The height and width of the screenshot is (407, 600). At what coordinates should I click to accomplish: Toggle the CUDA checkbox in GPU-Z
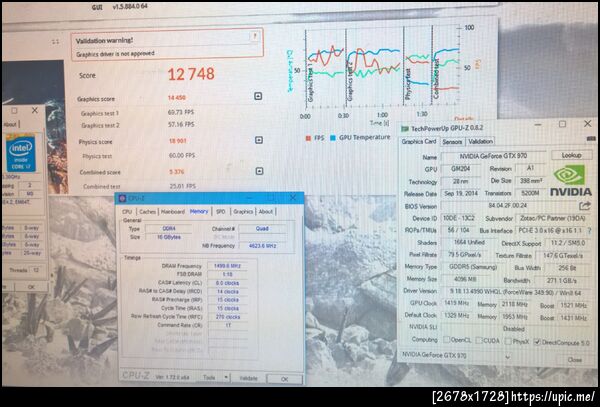479,340
